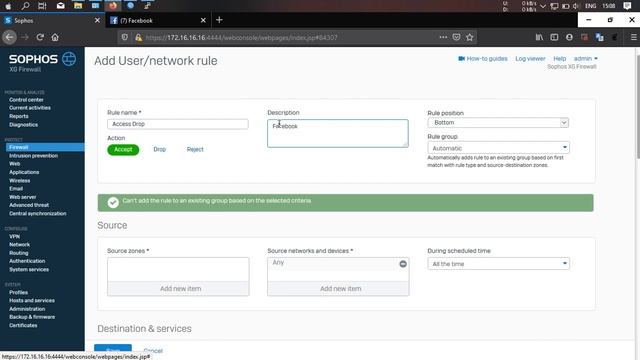Open Firewall section in sidebar

coord(45,147)
